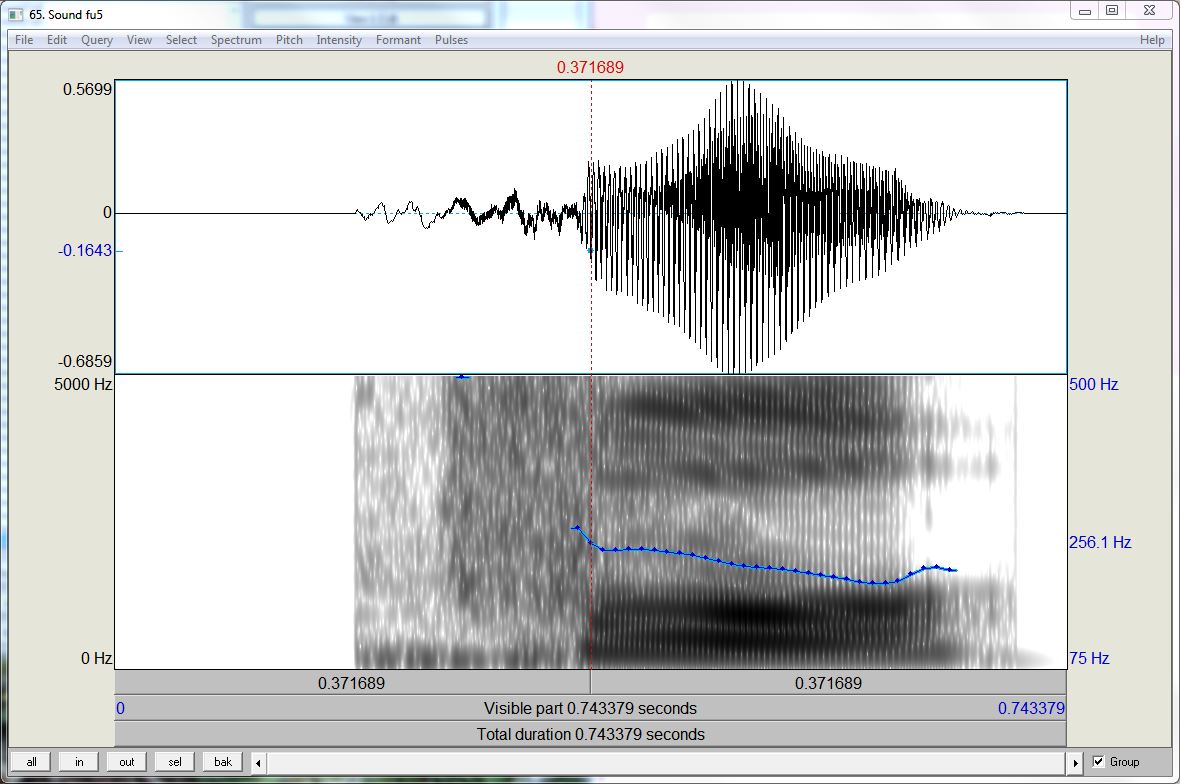This screenshot has width=1180, height=784.
Task: Click the Praat icon in the title bar
Action: [16, 14]
